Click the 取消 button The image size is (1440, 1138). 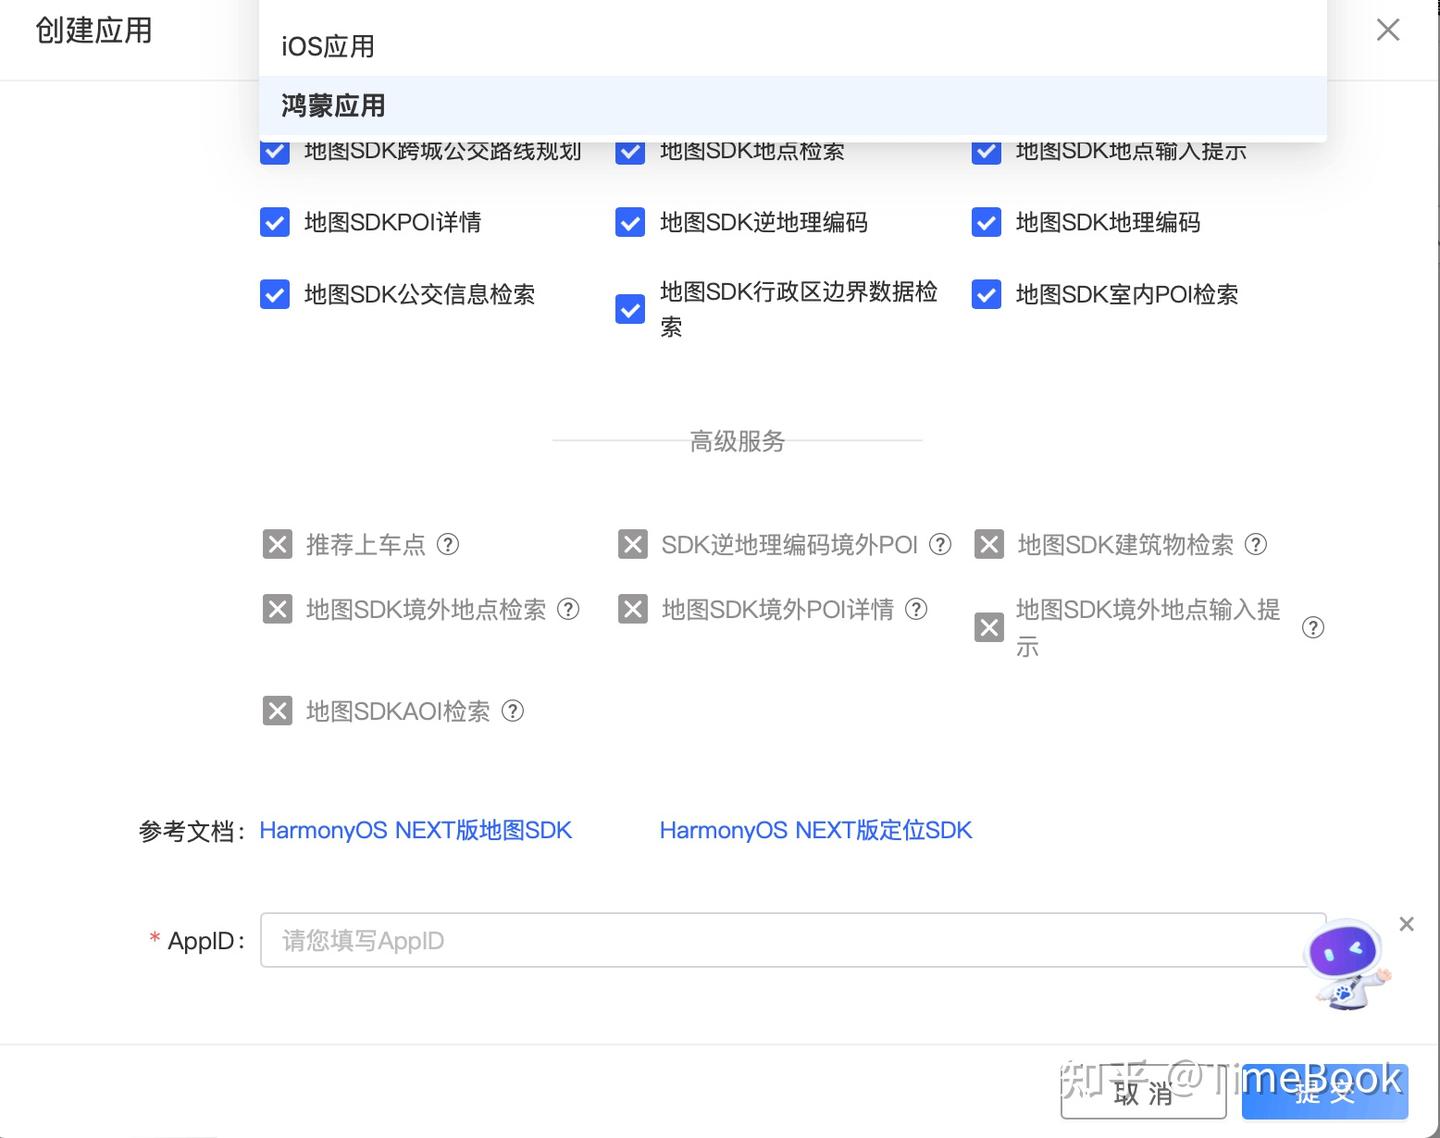pos(1143,1094)
